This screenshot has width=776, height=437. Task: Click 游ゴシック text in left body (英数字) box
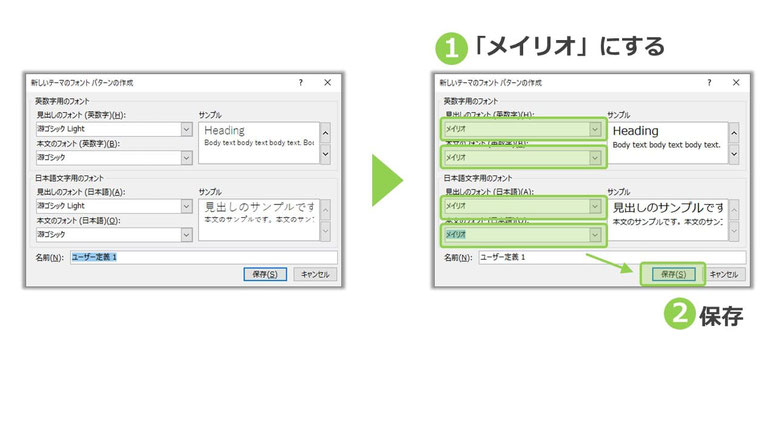click(x=51, y=158)
